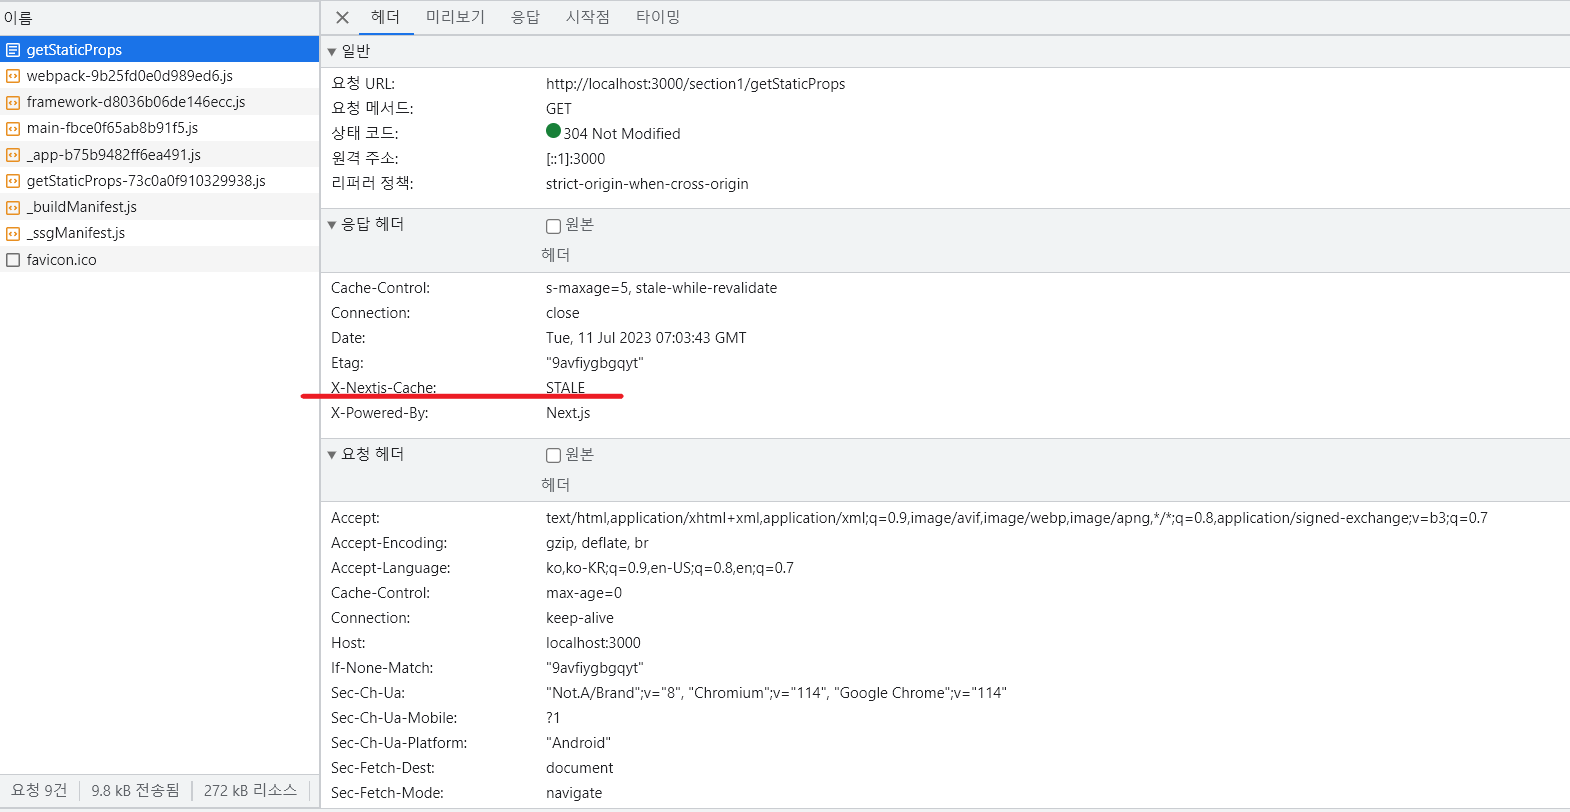Viewport: 1570px width, 812px height.
Task: Click the [::1]:3000 remote address
Action: pyautogui.click(x=575, y=159)
